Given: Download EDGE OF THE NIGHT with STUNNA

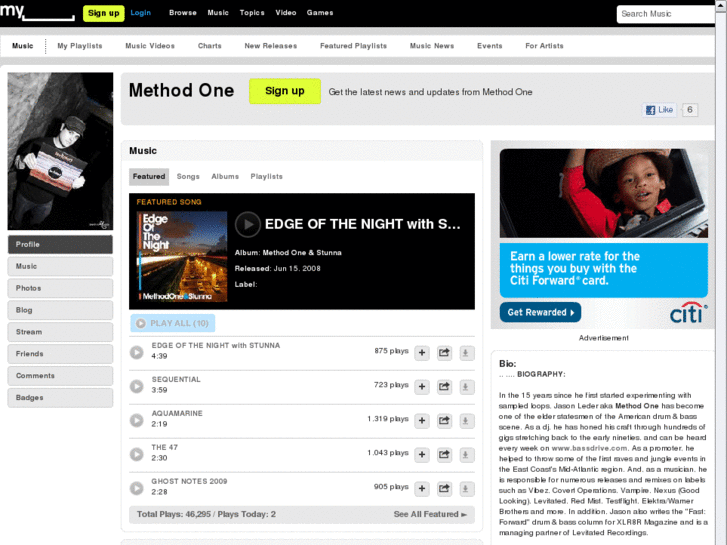Looking at the screenshot, I should click(x=466, y=353).
